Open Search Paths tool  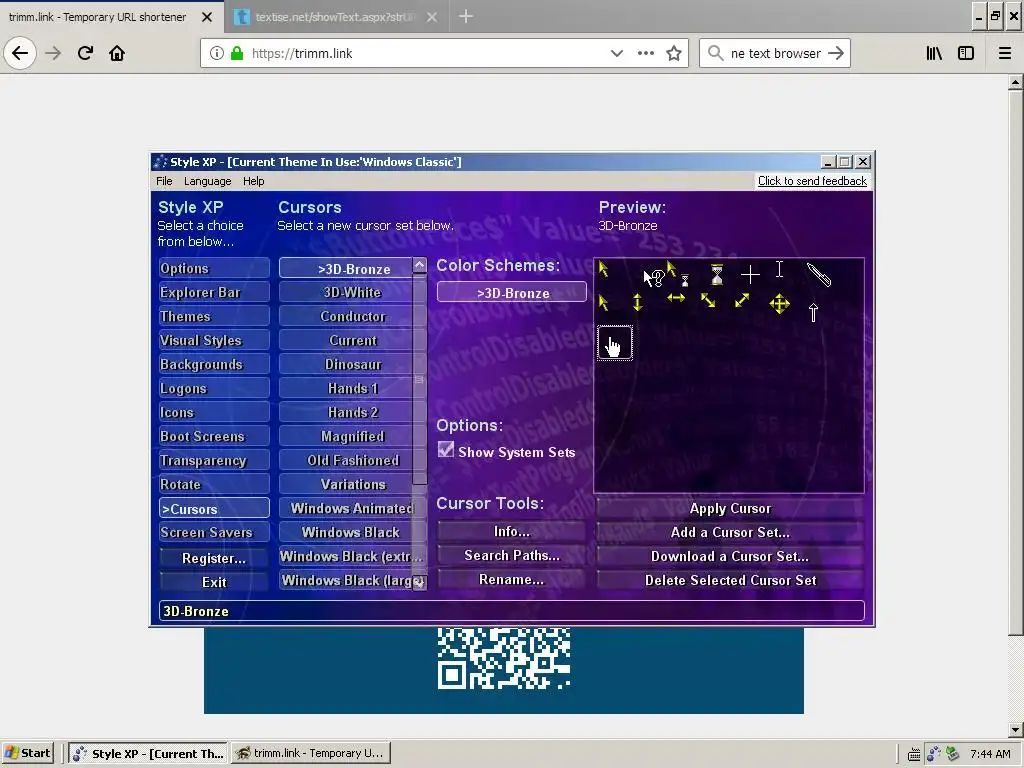pyautogui.click(x=511, y=556)
